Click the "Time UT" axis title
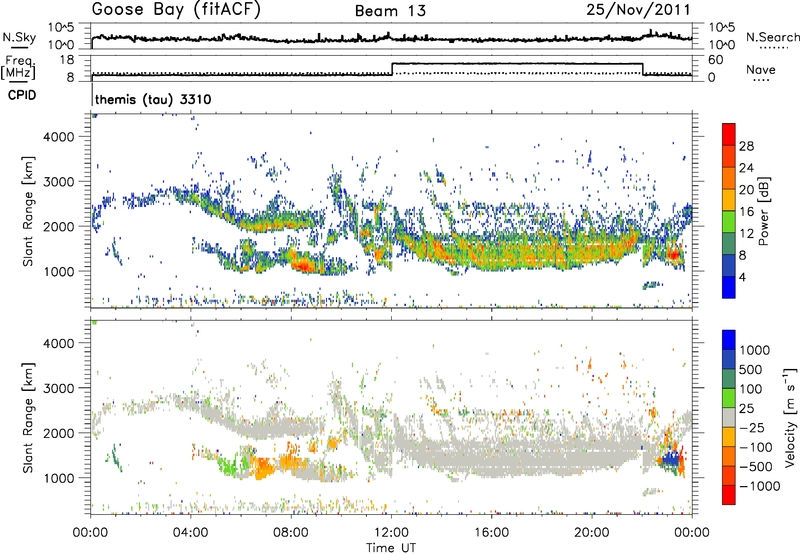The image size is (800, 554). click(x=391, y=548)
